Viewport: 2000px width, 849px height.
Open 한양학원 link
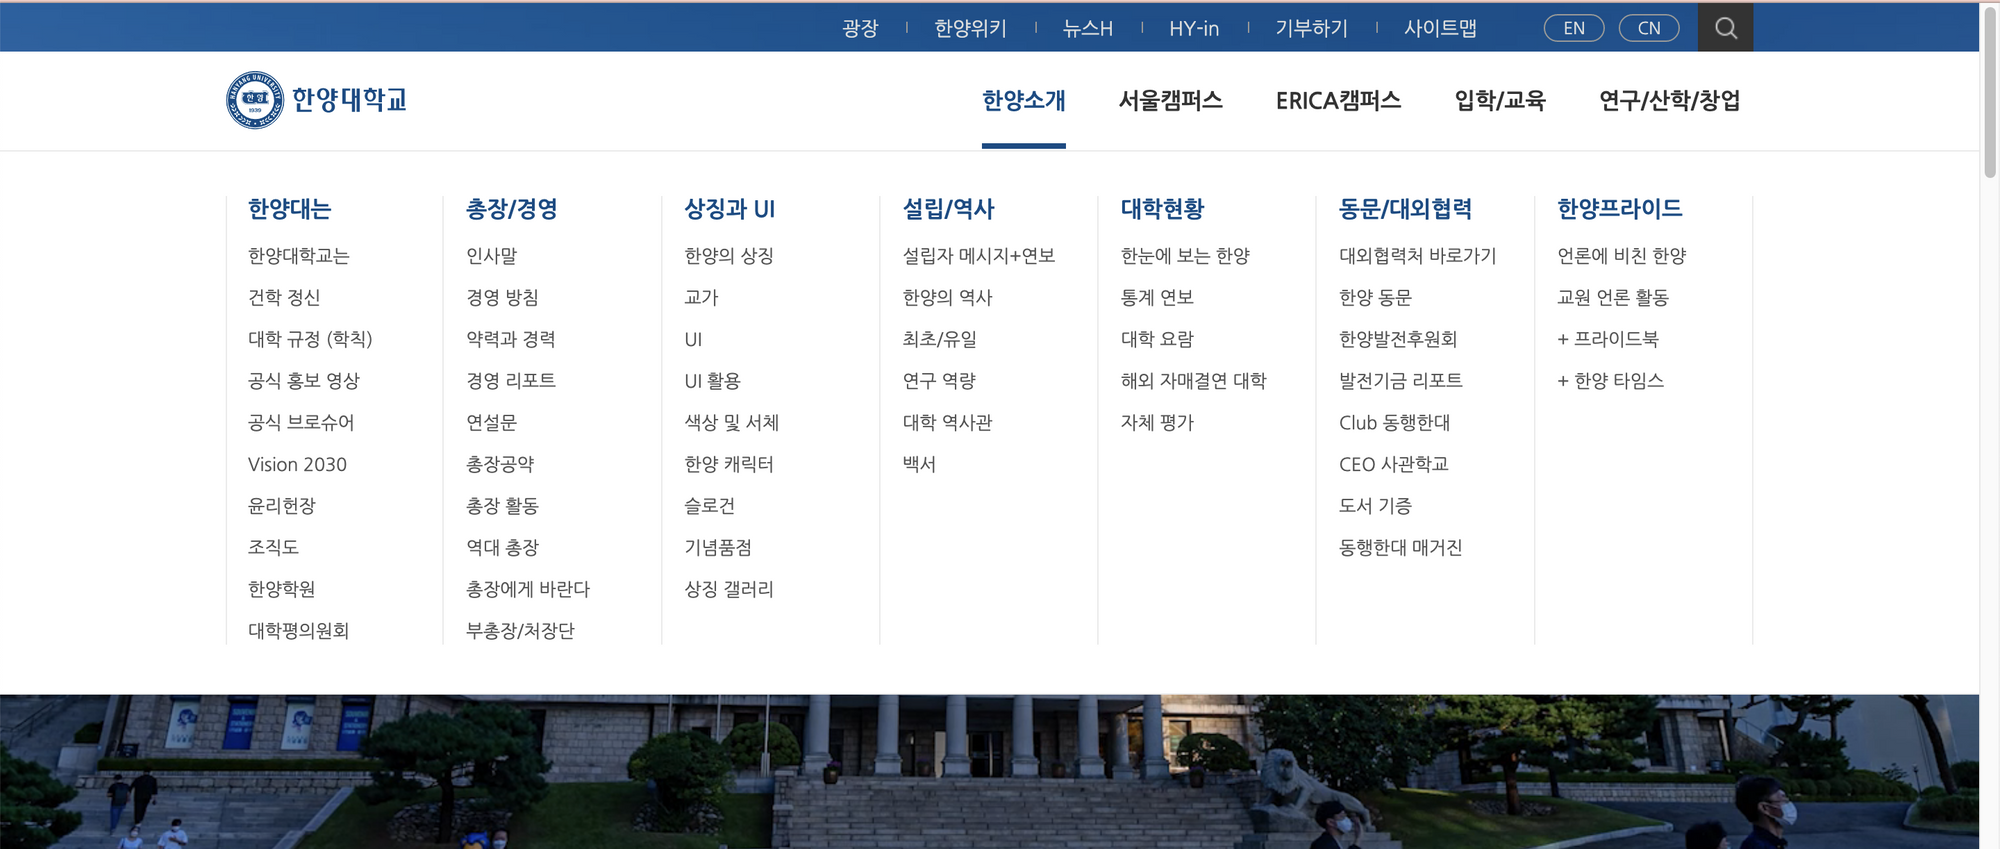coord(282,589)
